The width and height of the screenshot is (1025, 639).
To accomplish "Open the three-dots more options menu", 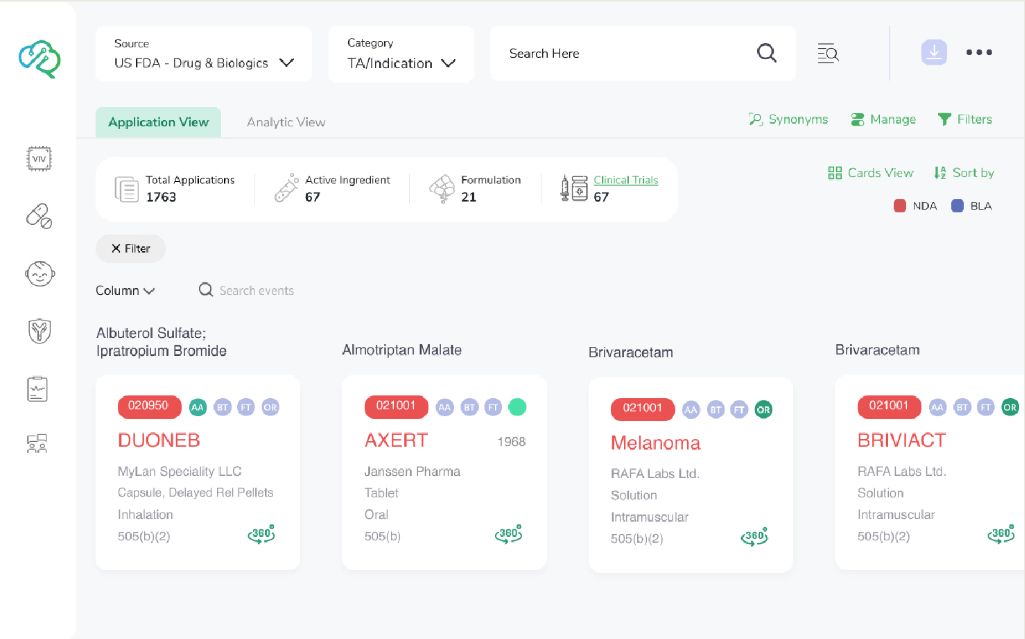I will [979, 52].
